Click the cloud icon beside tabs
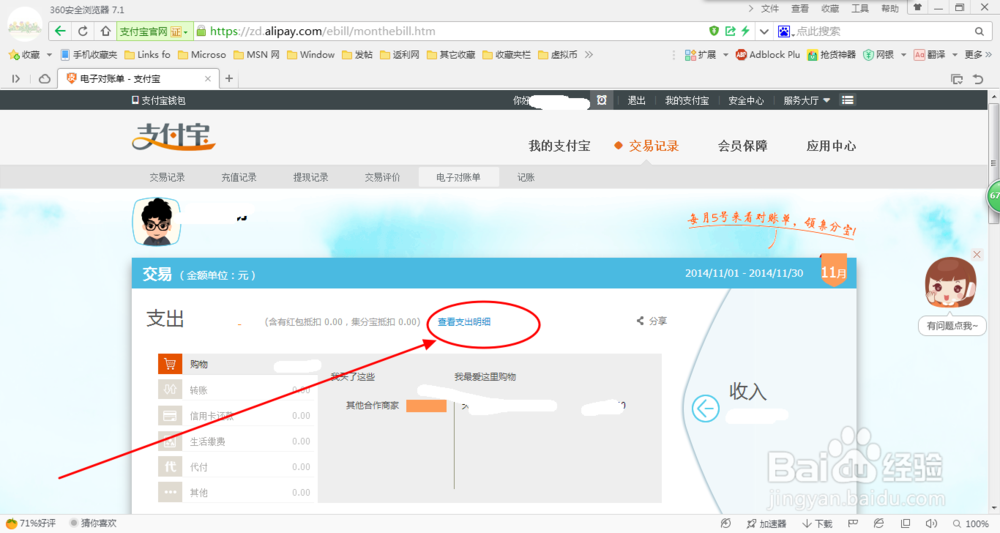The width and height of the screenshot is (1000, 533). point(45,78)
